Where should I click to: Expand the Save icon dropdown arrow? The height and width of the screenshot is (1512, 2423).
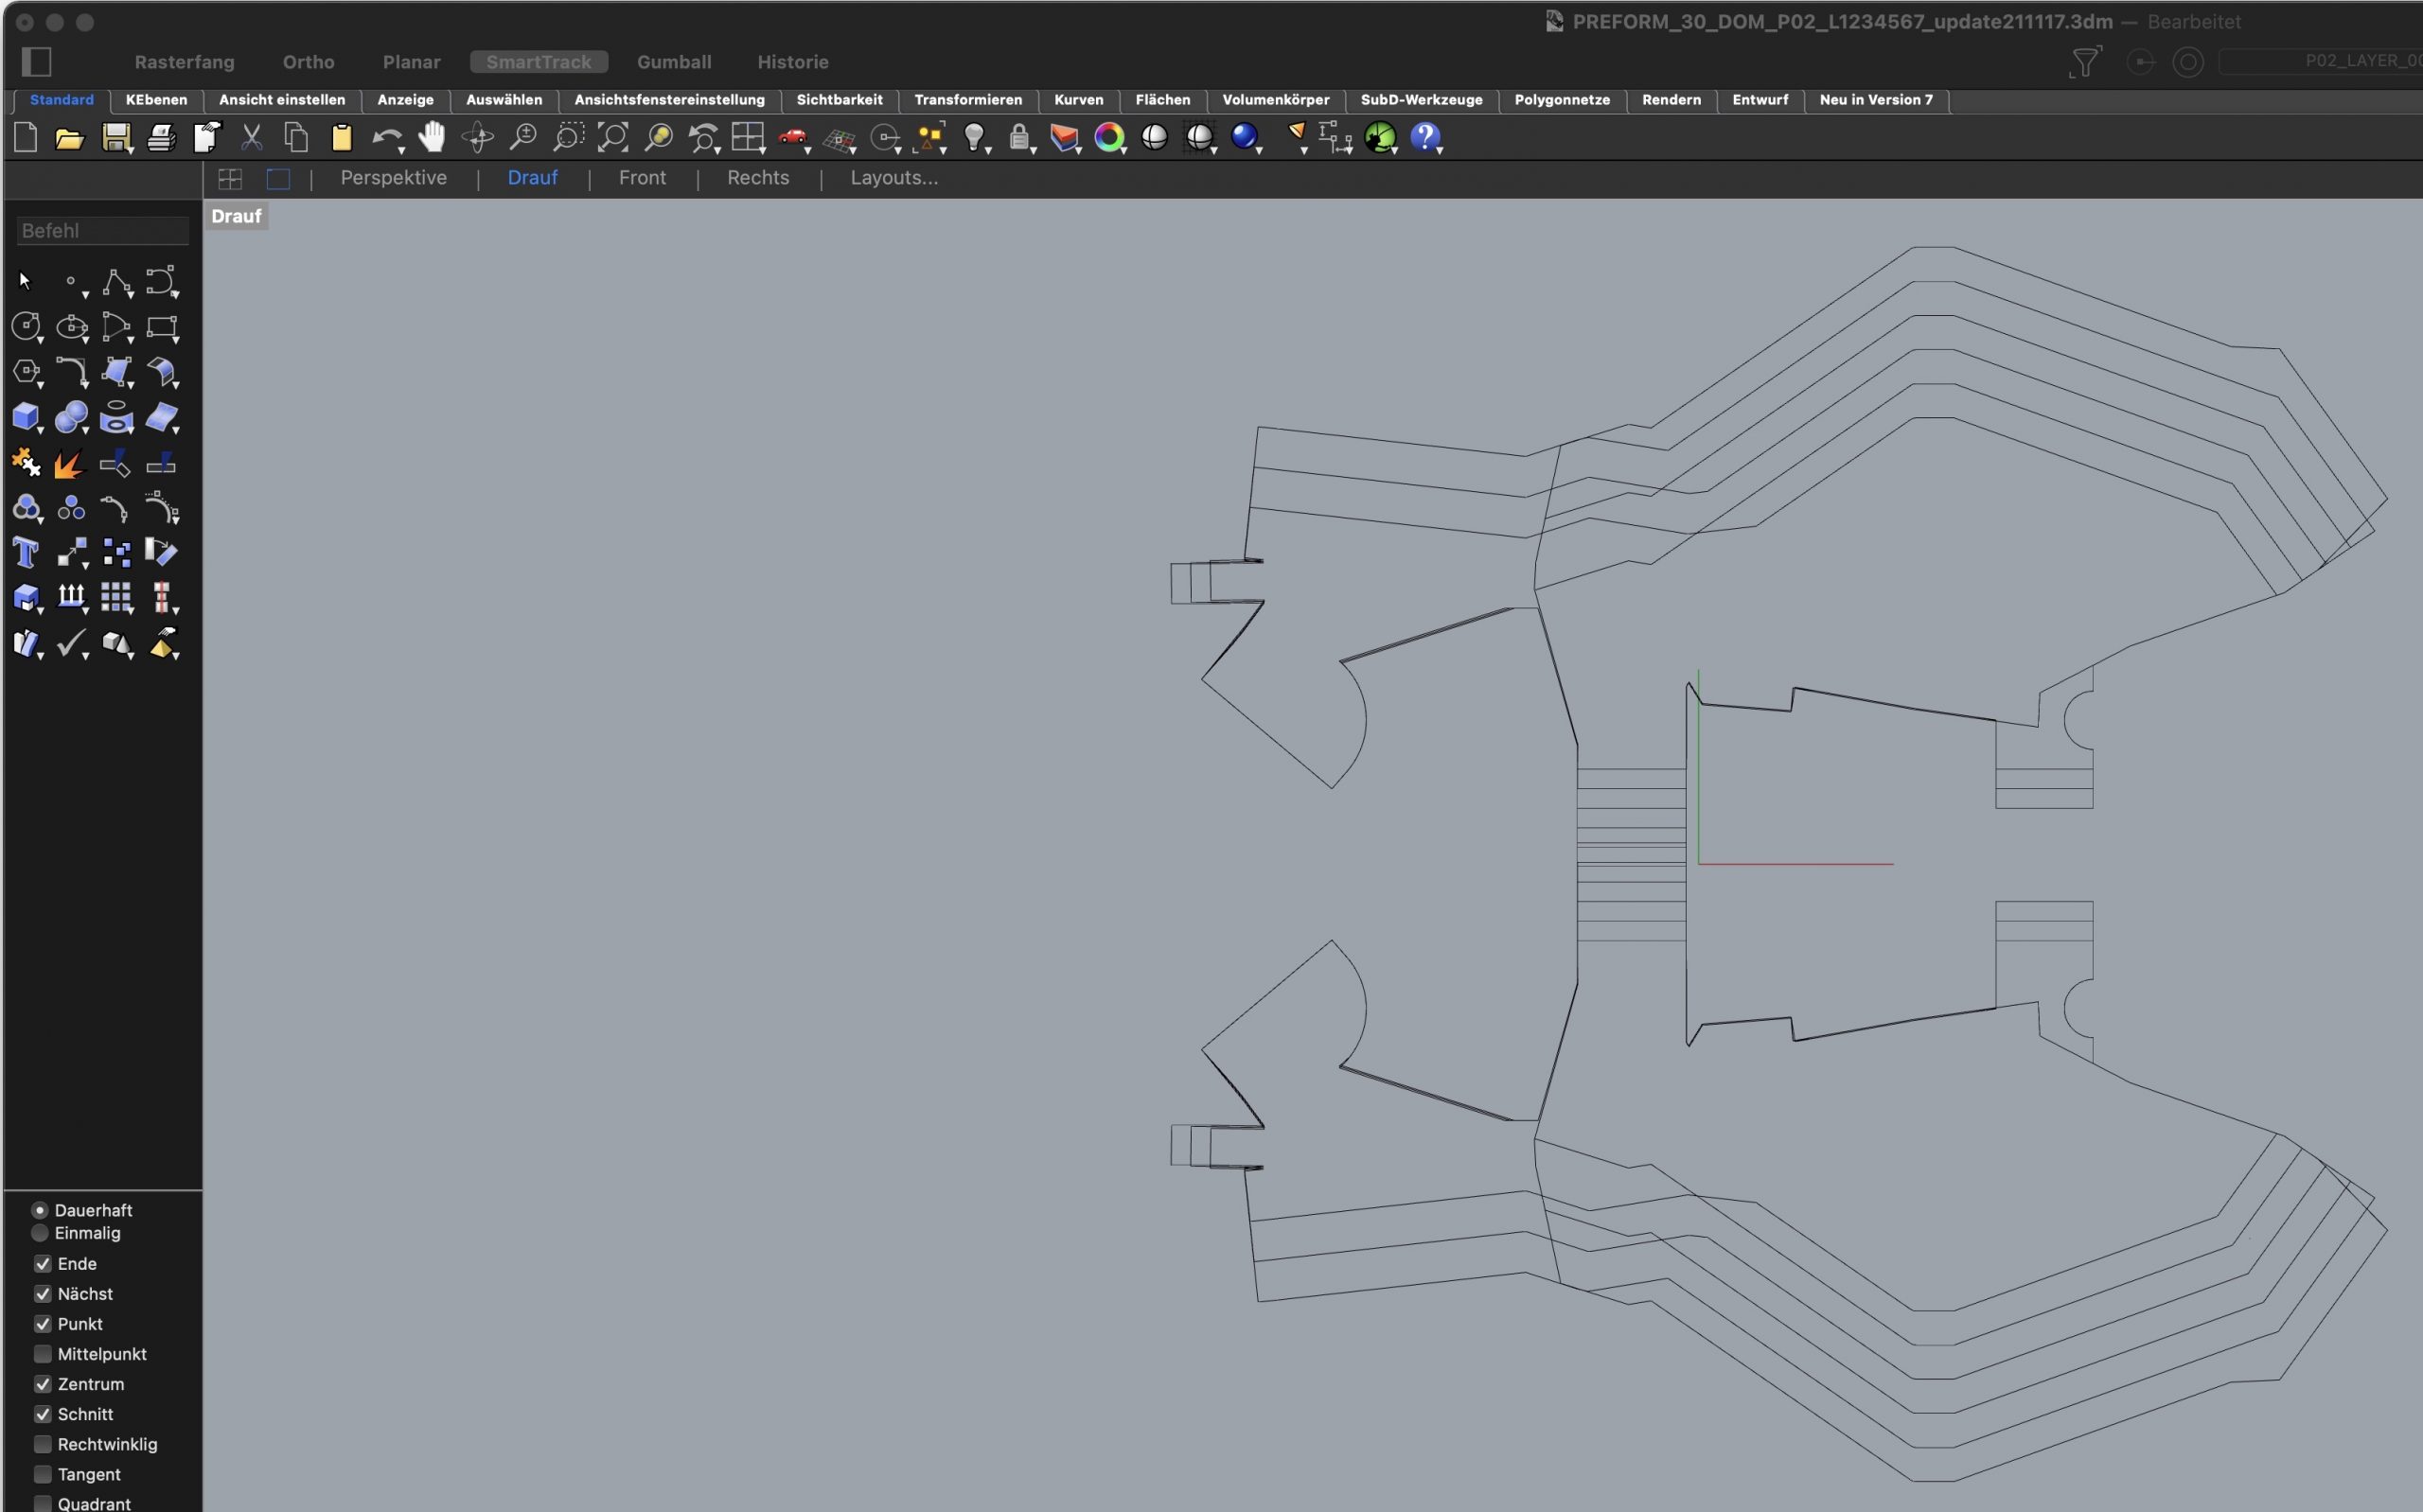(131, 150)
